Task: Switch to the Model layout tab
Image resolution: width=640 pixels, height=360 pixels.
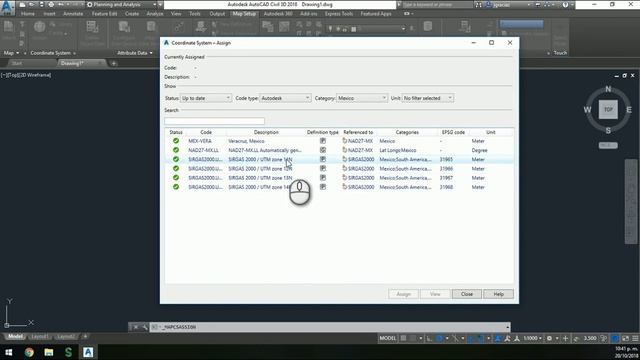Action: tap(16, 336)
